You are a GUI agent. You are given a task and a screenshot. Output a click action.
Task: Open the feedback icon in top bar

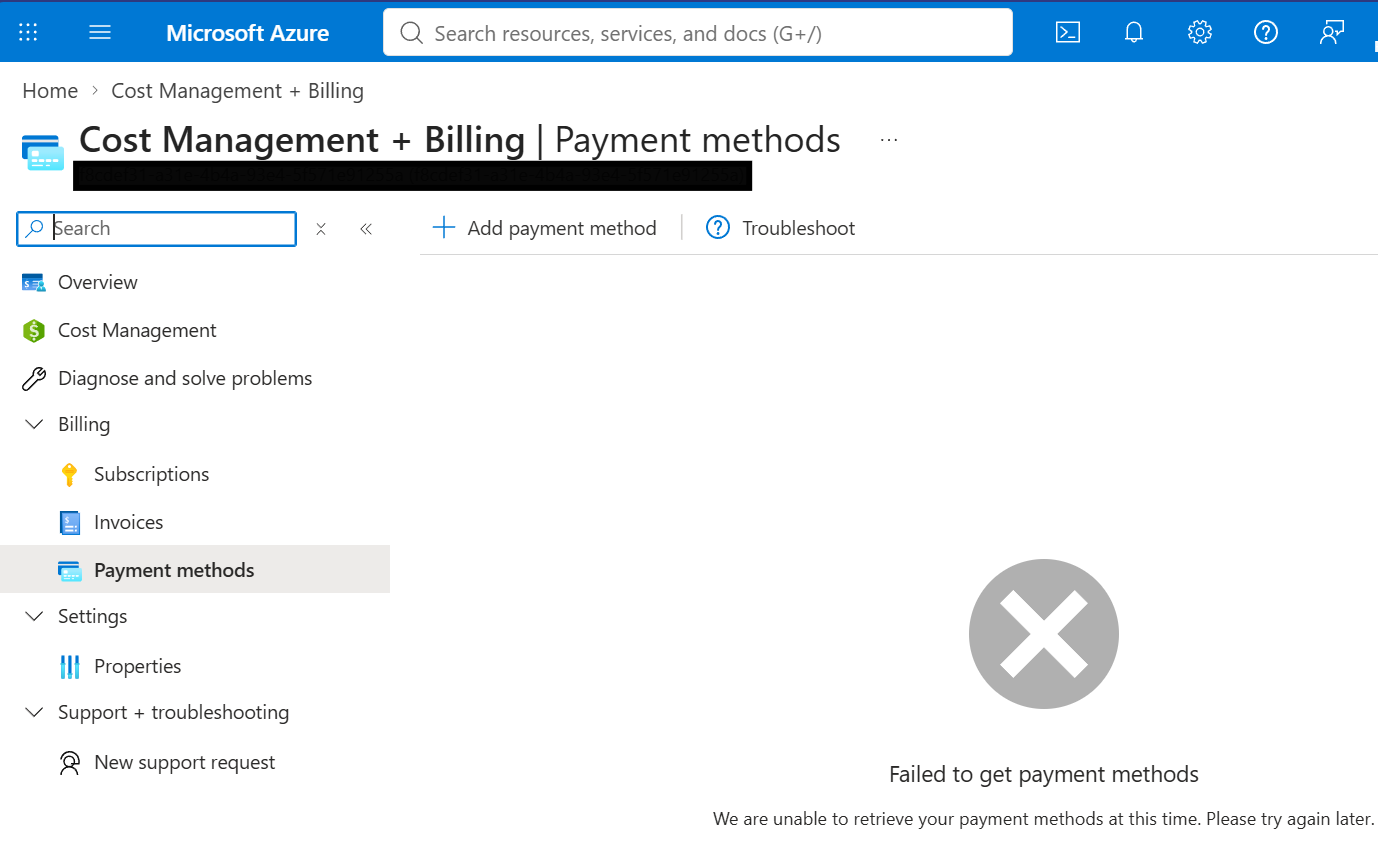pyautogui.click(x=1332, y=32)
